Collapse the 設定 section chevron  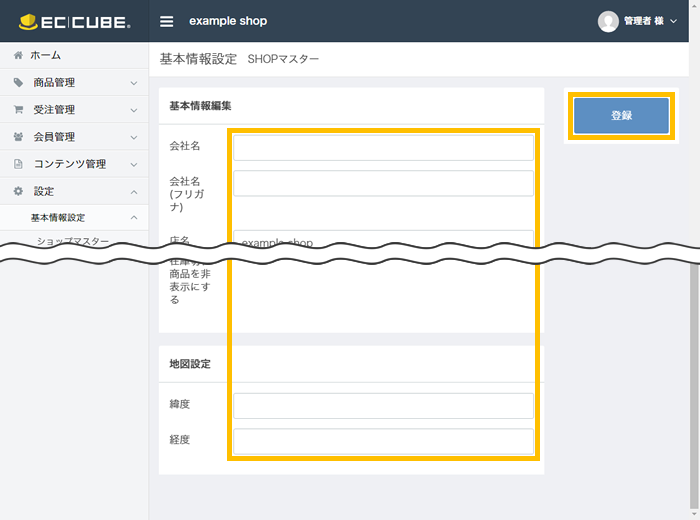134,191
